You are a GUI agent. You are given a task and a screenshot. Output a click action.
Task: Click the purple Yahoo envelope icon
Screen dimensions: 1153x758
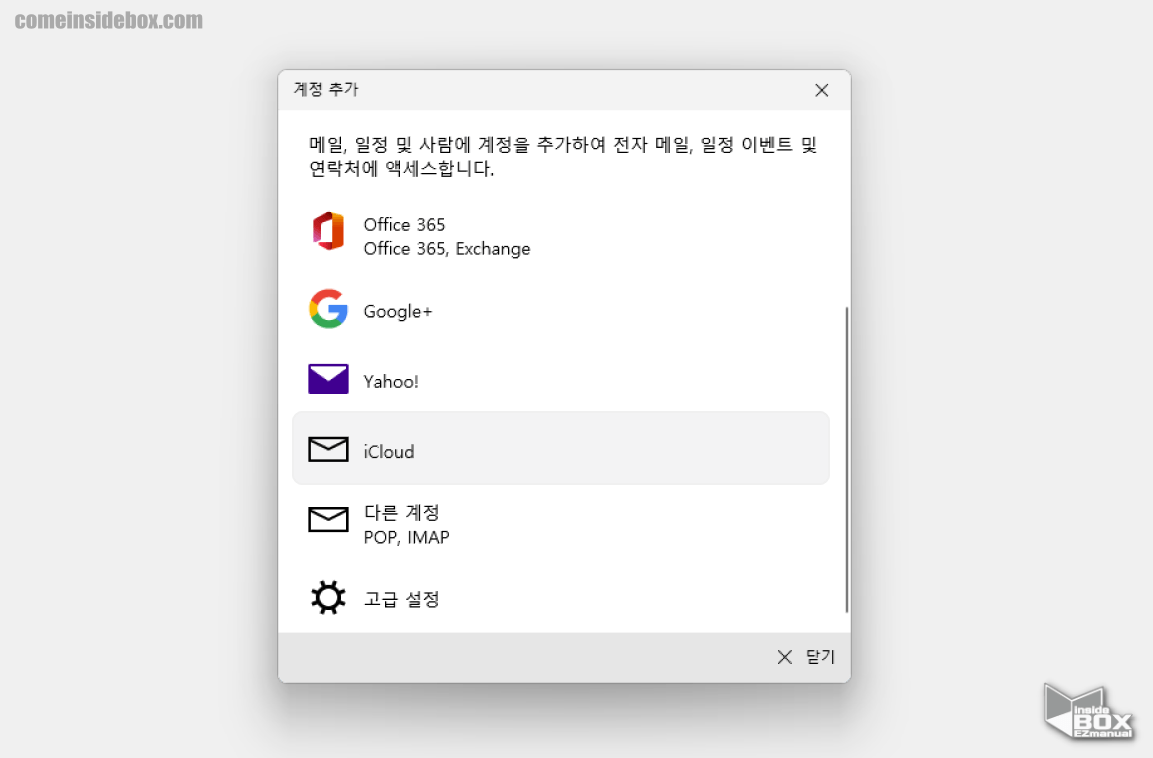point(328,379)
